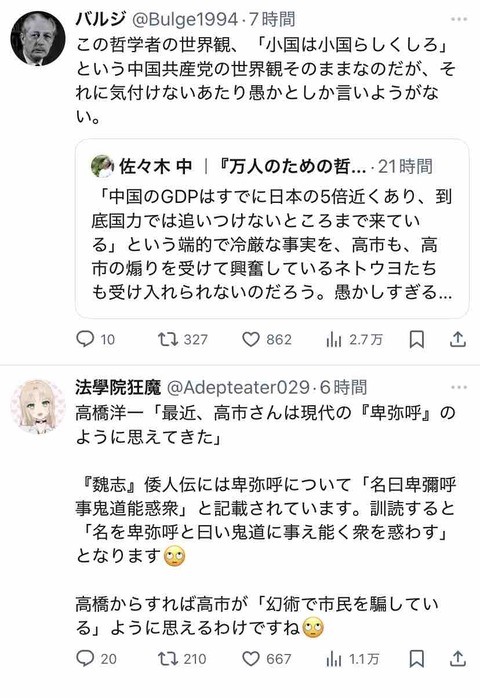Bookmark the バルジ tweet
This screenshot has width=480, height=698.
(x=417, y=340)
